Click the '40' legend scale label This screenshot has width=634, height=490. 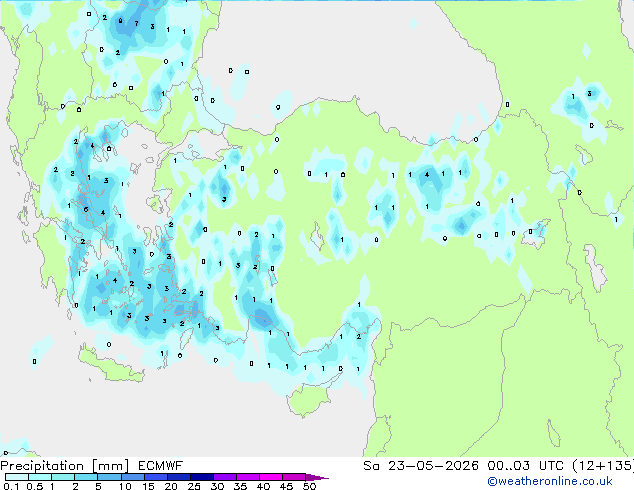263,486
